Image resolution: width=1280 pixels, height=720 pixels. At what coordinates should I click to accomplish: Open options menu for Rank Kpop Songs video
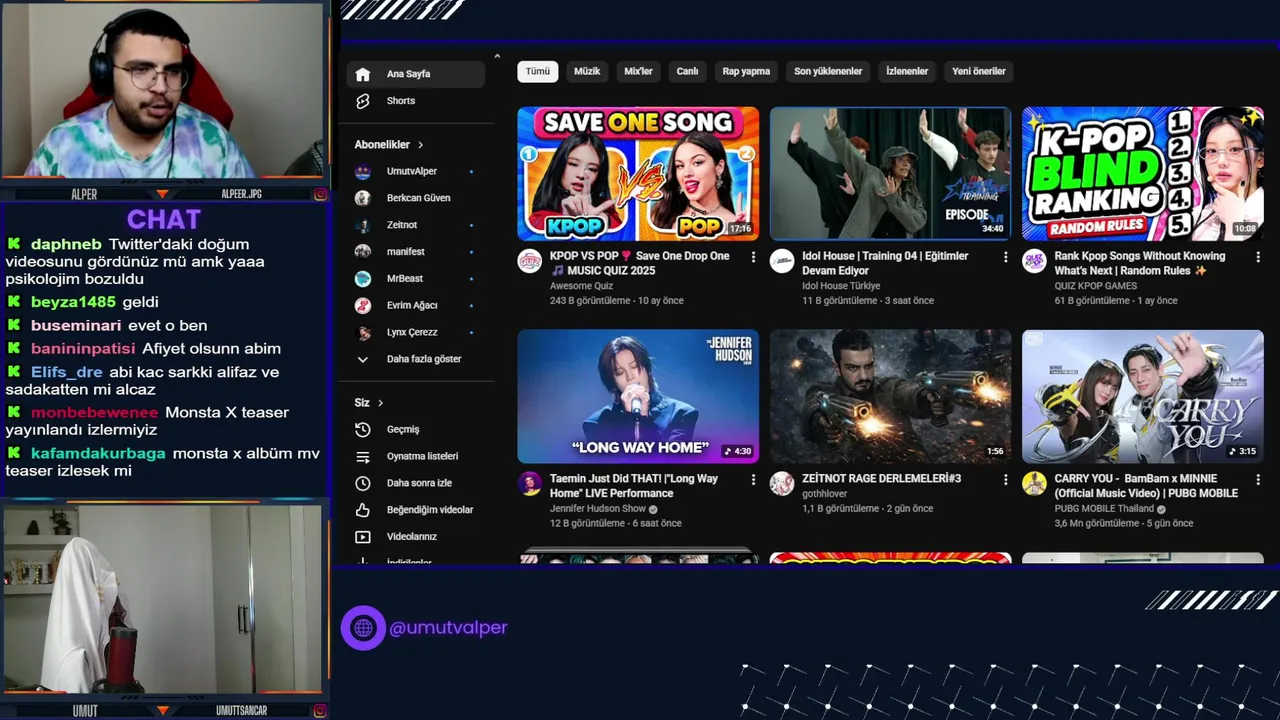tap(1258, 257)
